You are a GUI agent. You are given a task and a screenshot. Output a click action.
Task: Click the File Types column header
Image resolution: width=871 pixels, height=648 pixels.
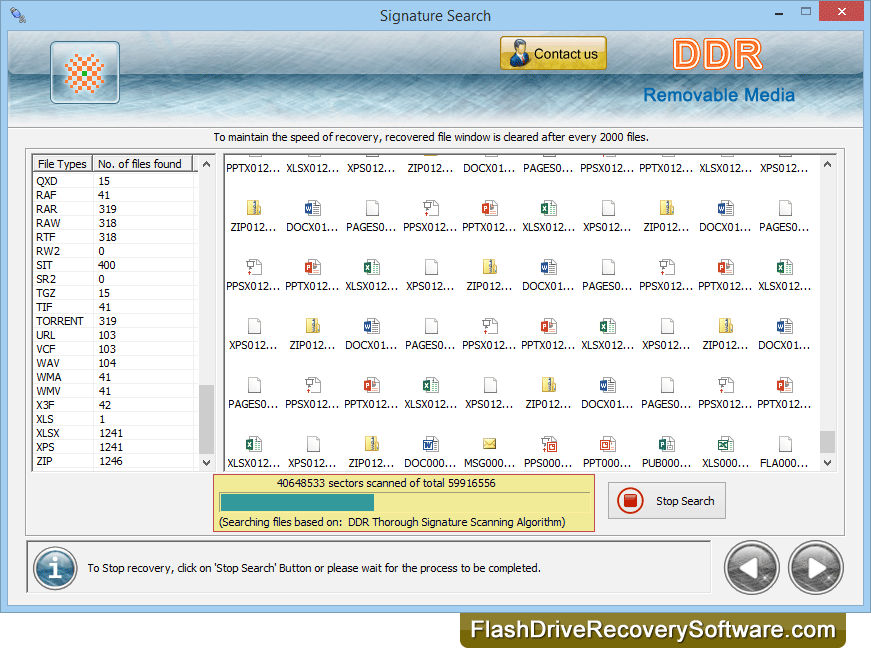62,164
